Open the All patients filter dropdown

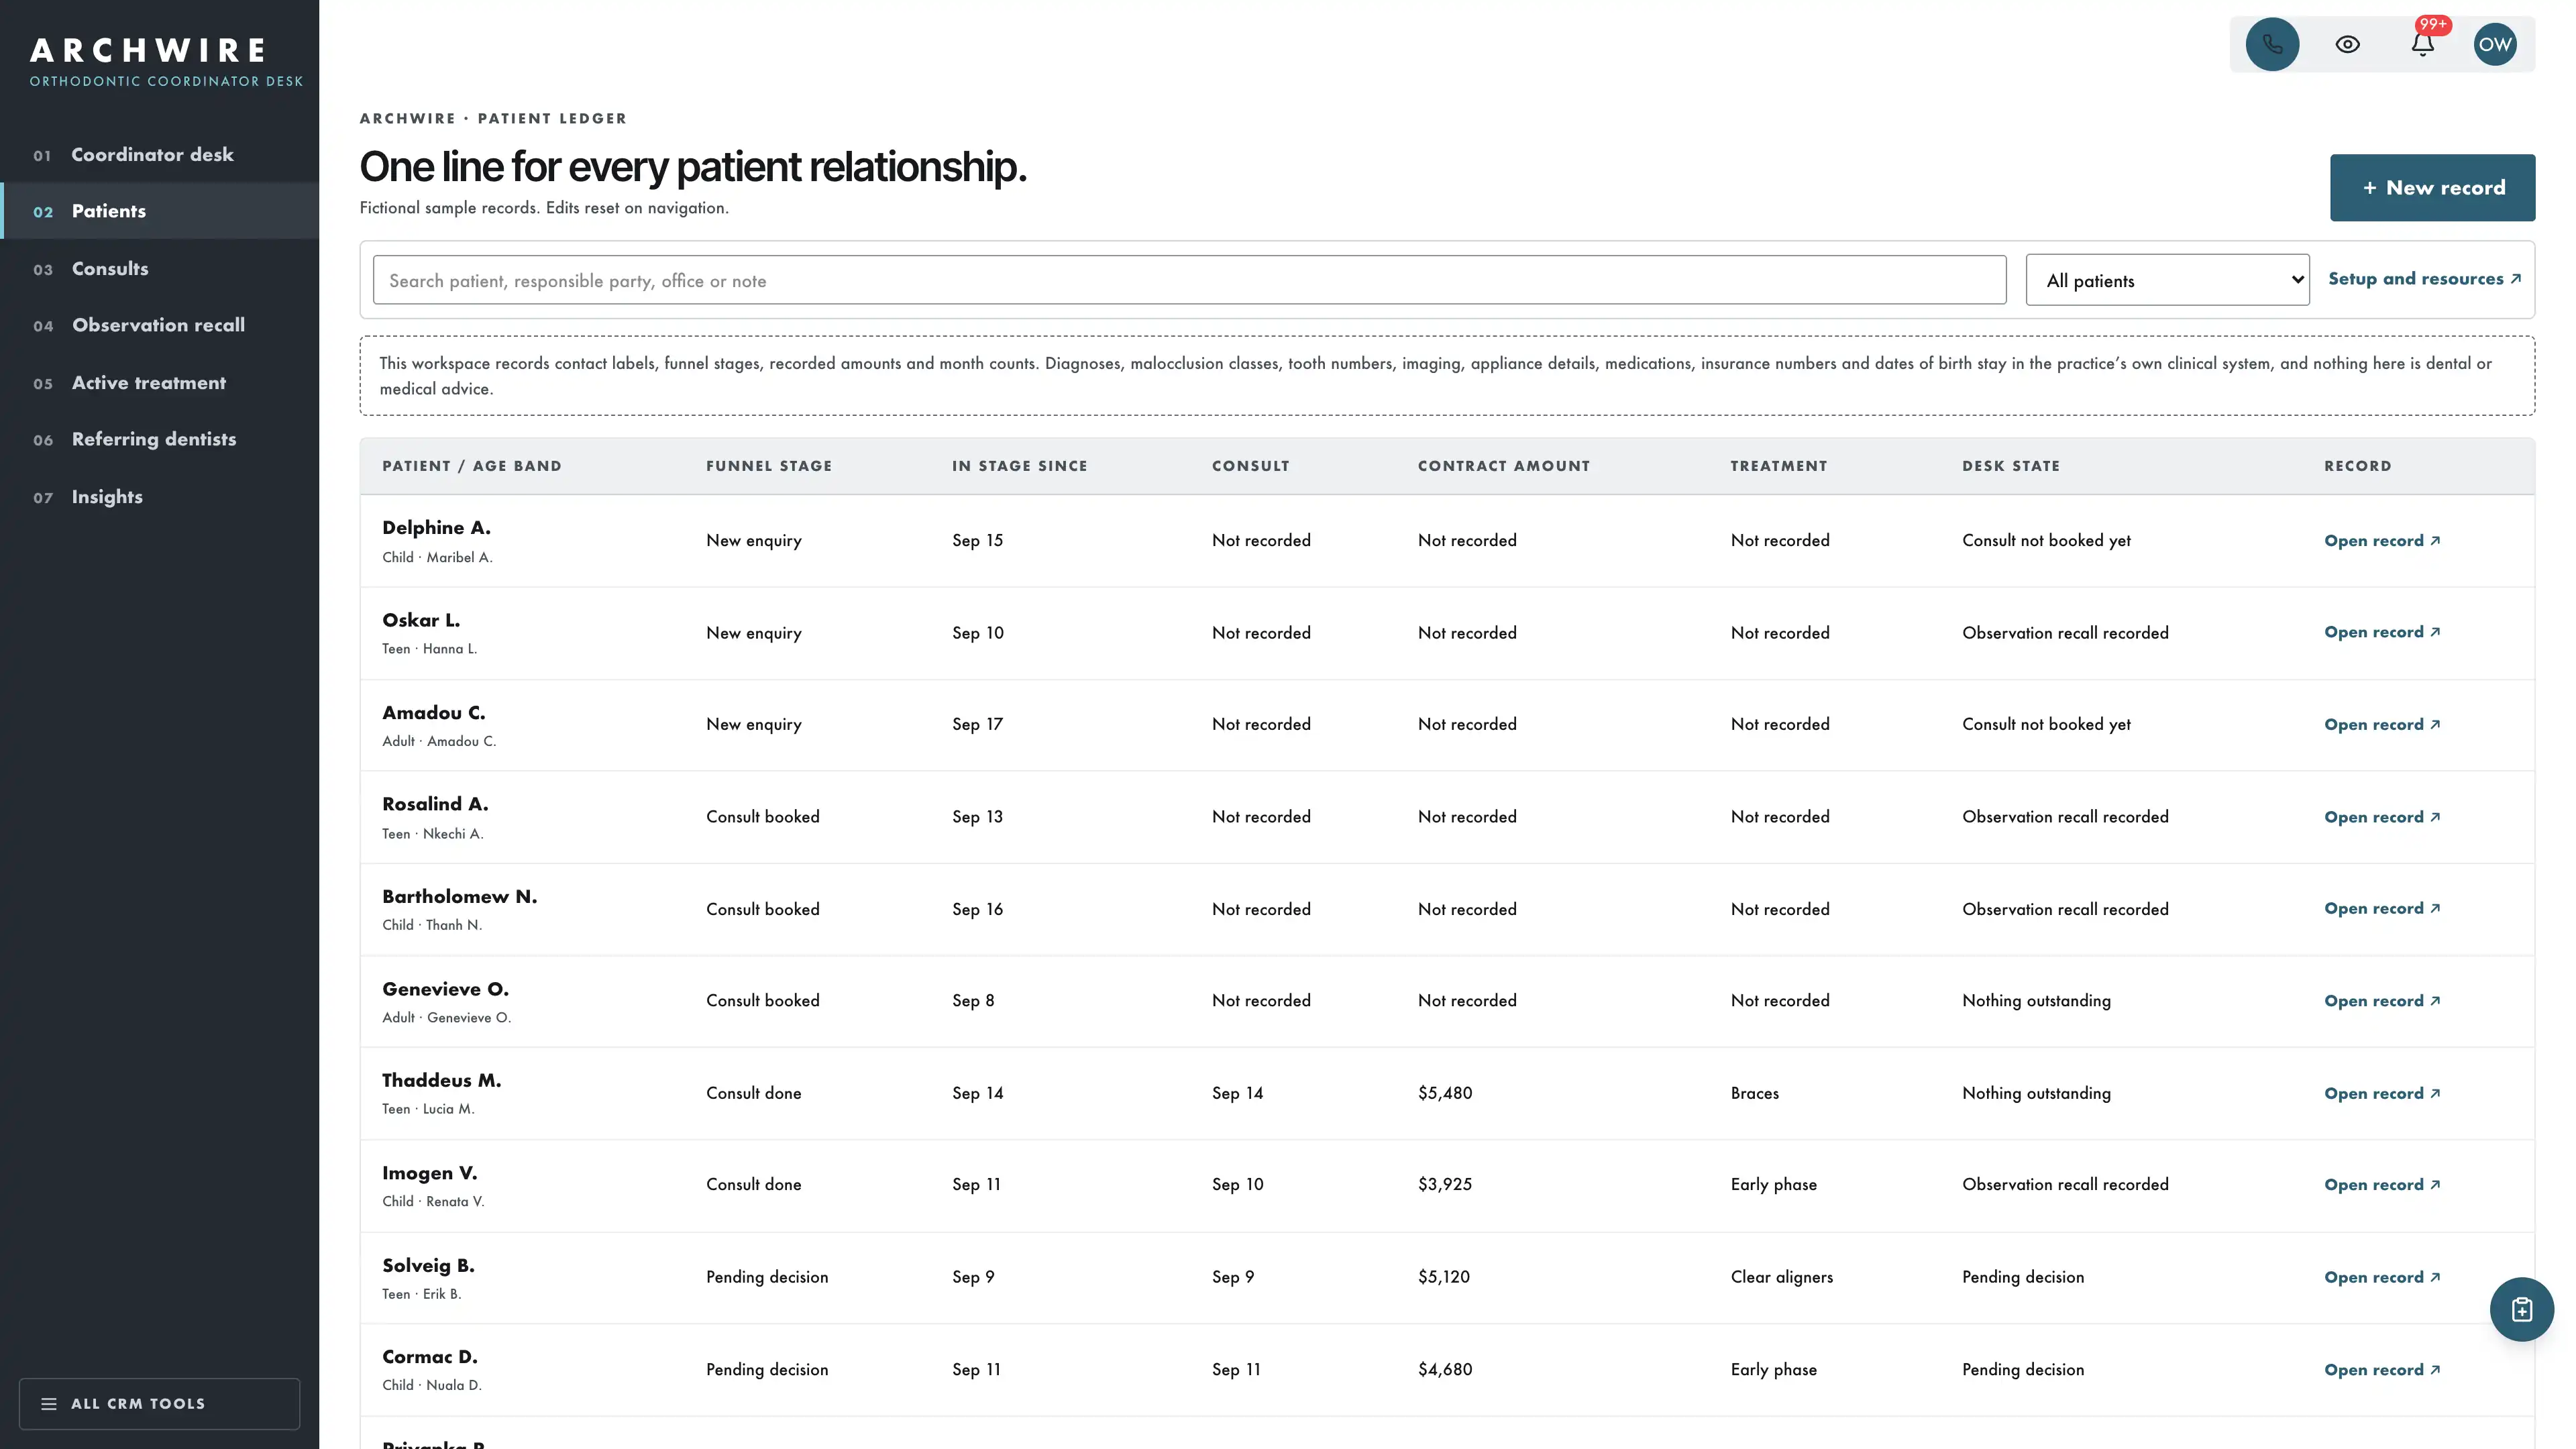tap(2167, 280)
